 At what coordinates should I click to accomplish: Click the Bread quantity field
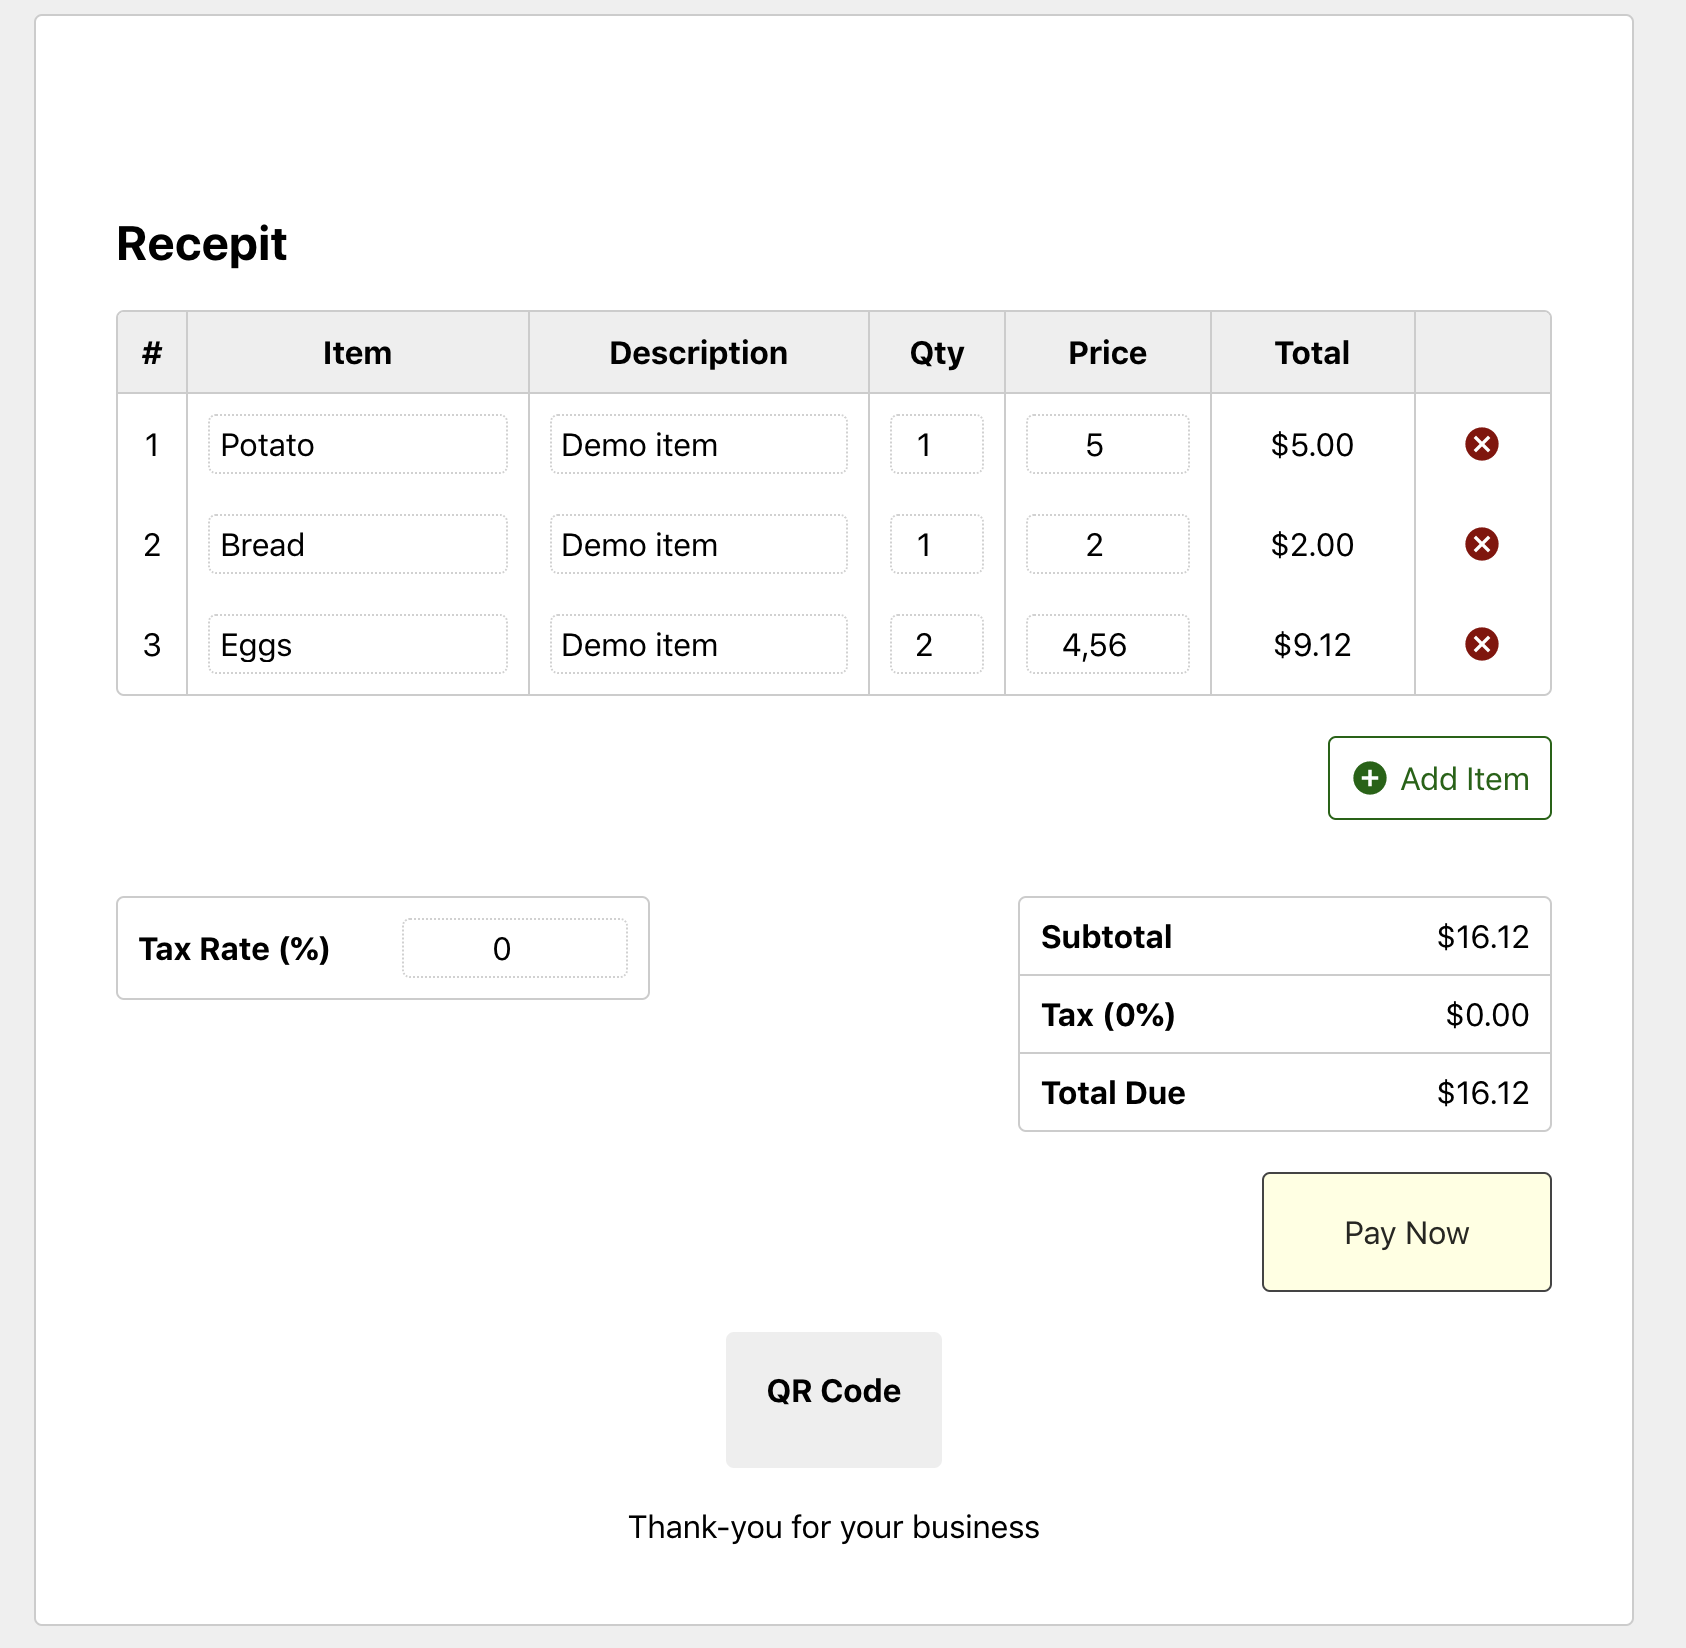point(936,544)
